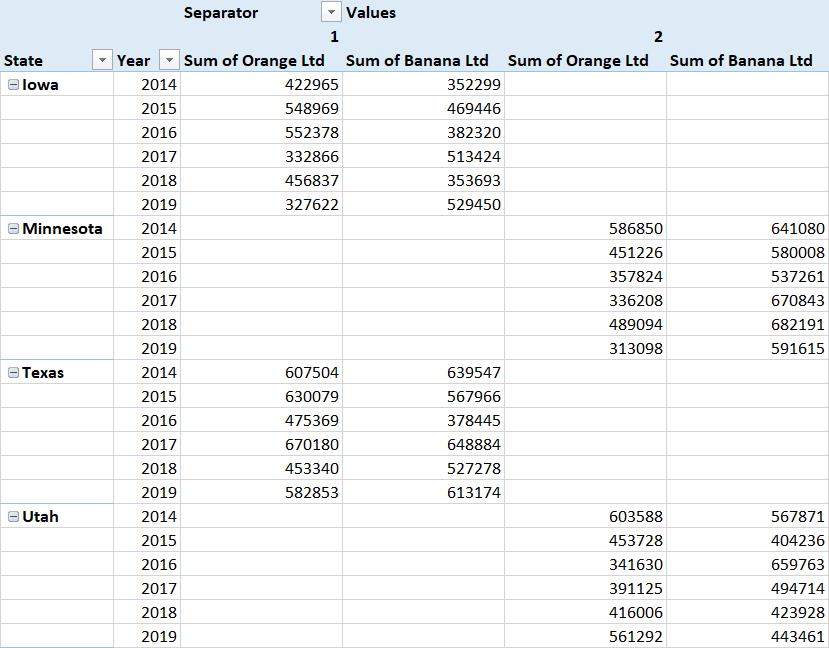Image resolution: width=829 pixels, height=648 pixels.
Task: Click cell with value 336208
Action: [x=585, y=300]
